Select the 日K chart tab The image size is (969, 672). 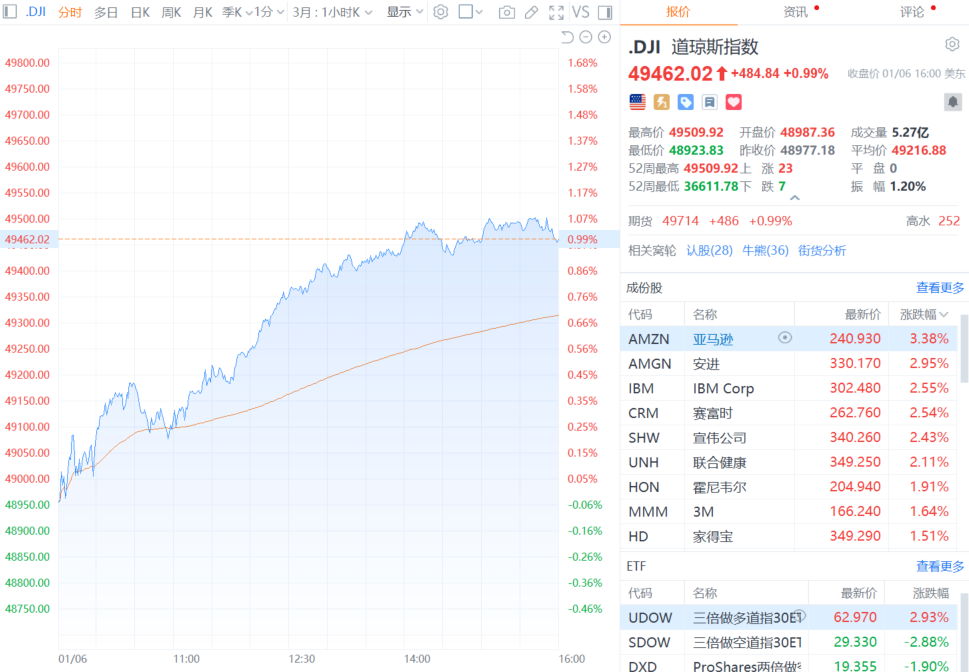pos(140,12)
